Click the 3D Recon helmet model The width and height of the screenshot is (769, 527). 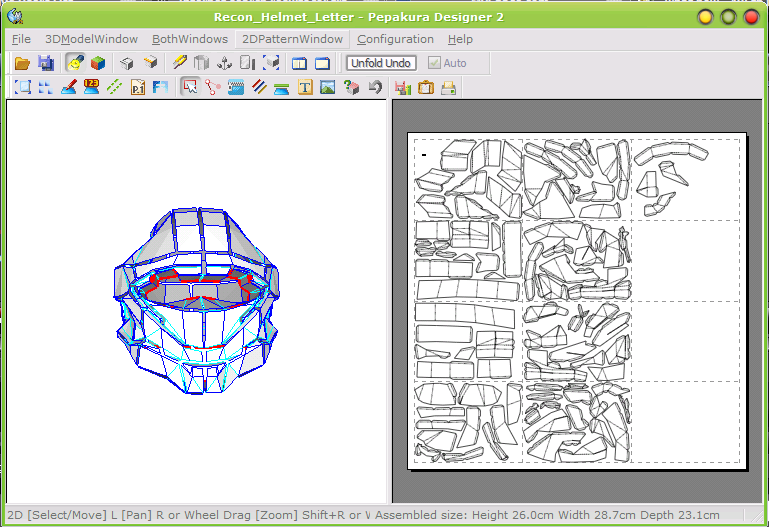click(197, 301)
